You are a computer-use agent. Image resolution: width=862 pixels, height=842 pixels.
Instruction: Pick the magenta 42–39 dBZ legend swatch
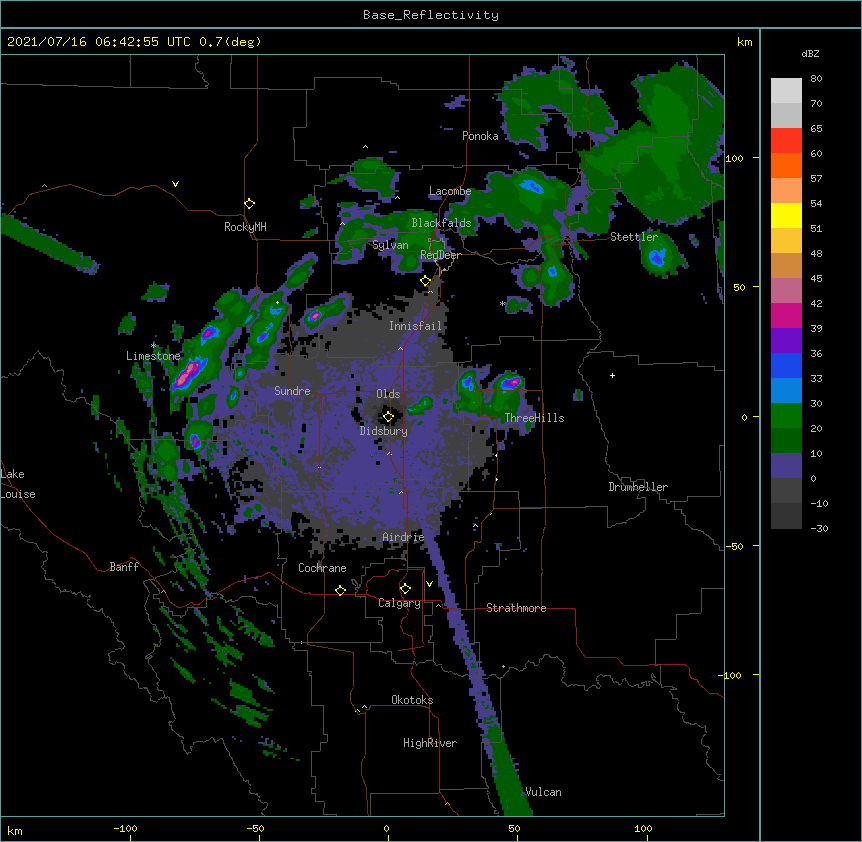(x=786, y=315)
